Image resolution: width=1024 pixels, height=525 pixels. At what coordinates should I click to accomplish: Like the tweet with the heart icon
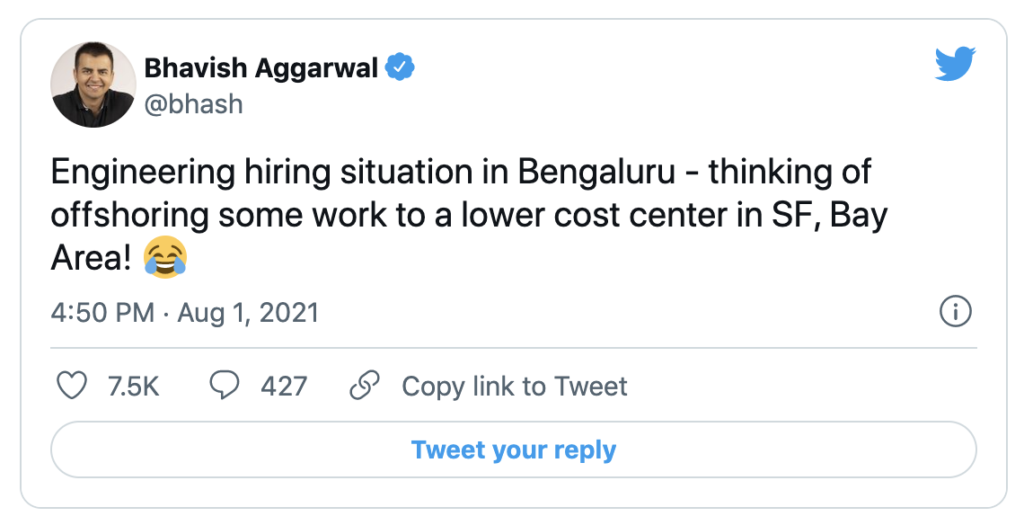(72, 386)
